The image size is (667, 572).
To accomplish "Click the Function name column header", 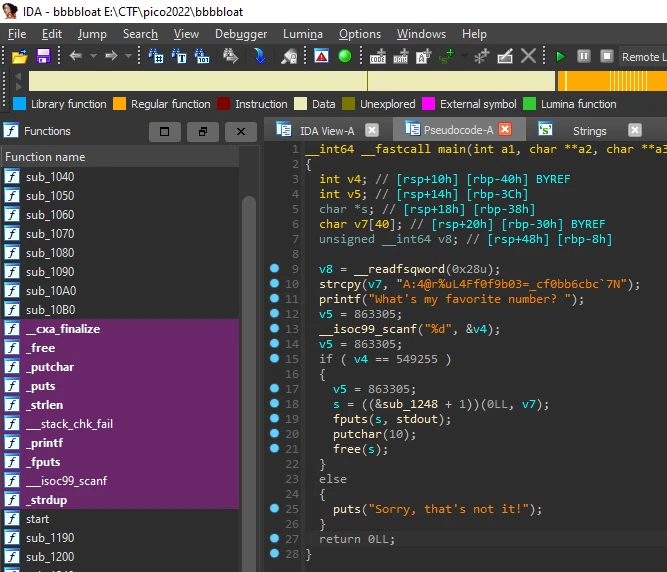I will (121, 157).
